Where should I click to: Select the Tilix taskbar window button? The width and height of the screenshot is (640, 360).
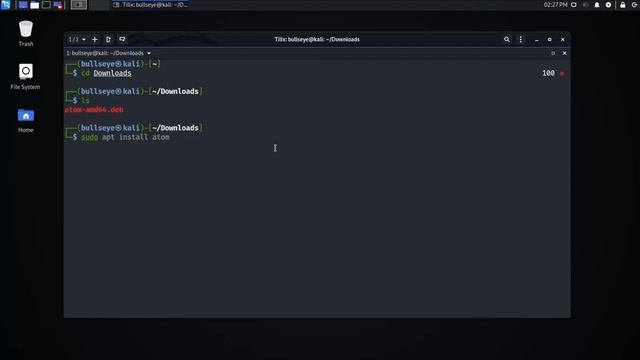(151, 5)
